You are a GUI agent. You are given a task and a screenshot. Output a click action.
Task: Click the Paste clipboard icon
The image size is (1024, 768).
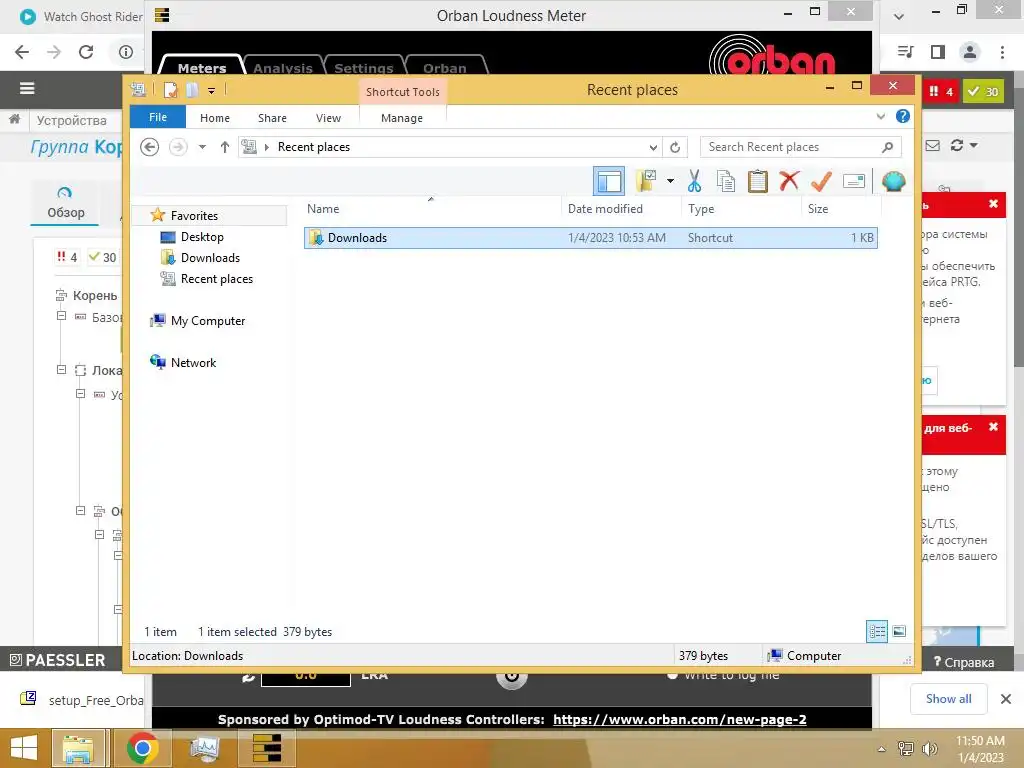tap(758, 181)
